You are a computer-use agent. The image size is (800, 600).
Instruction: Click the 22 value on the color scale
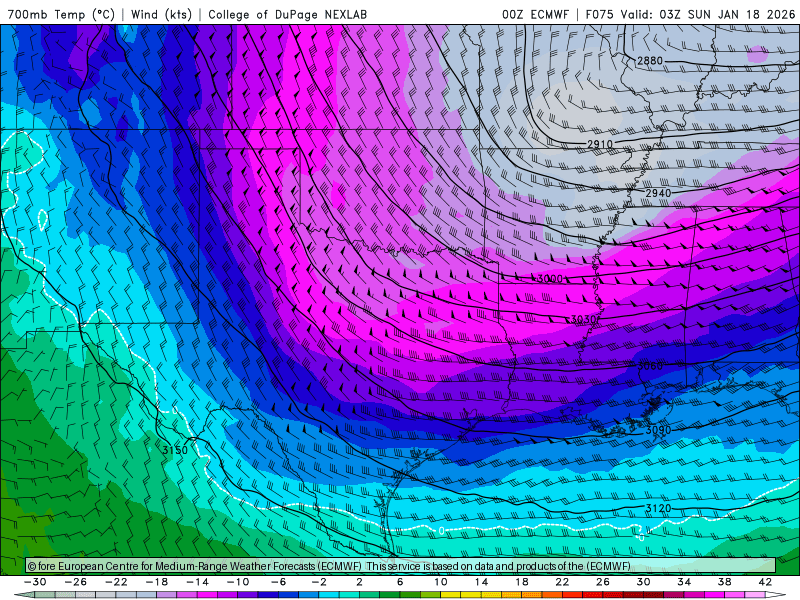pos(562,582)
